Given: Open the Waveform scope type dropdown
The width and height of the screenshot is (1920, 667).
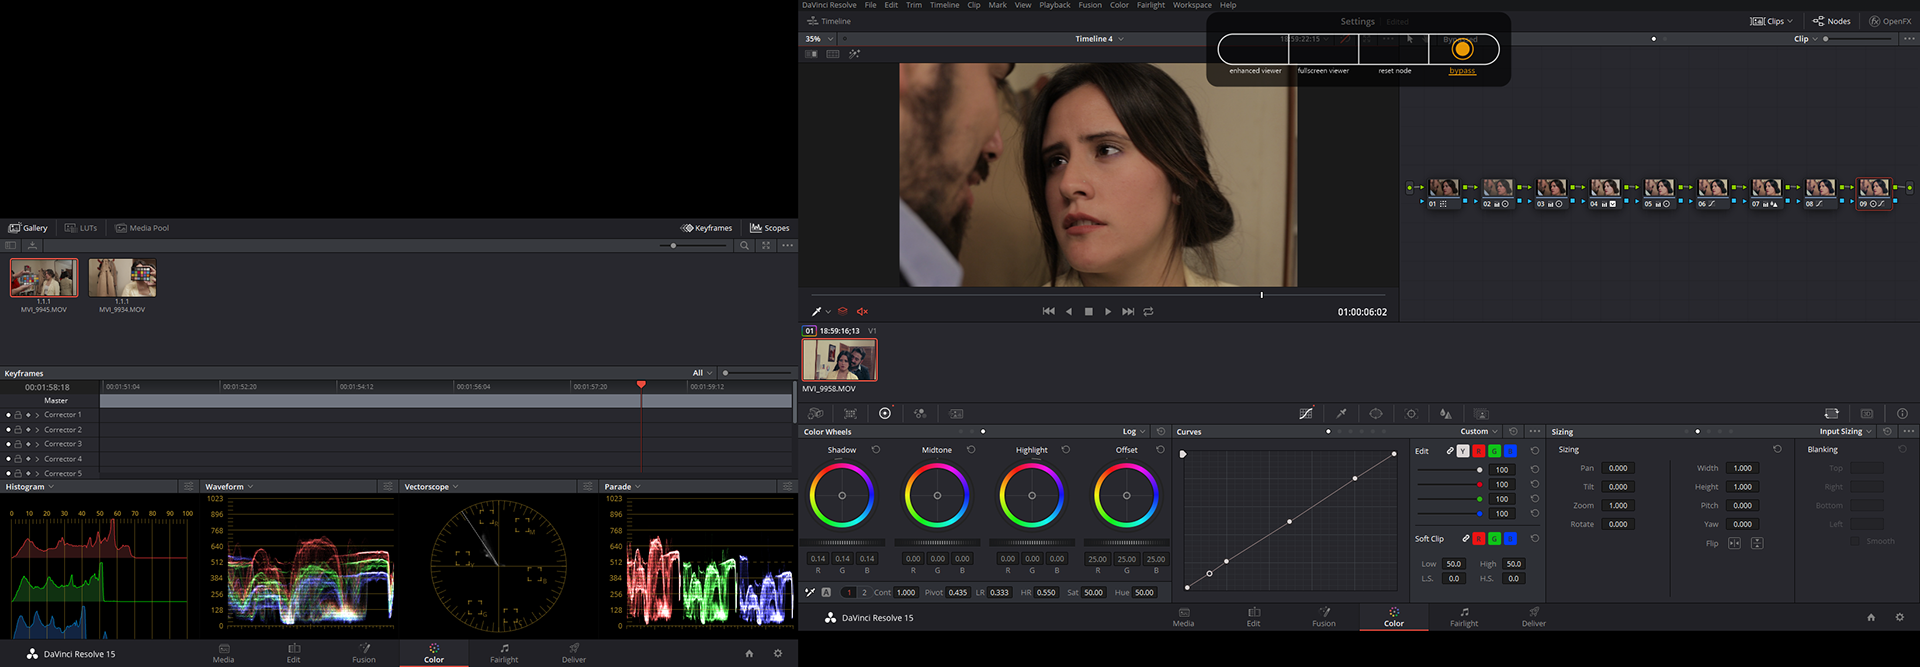Looking at the screenshot, I should pos(229,487).
